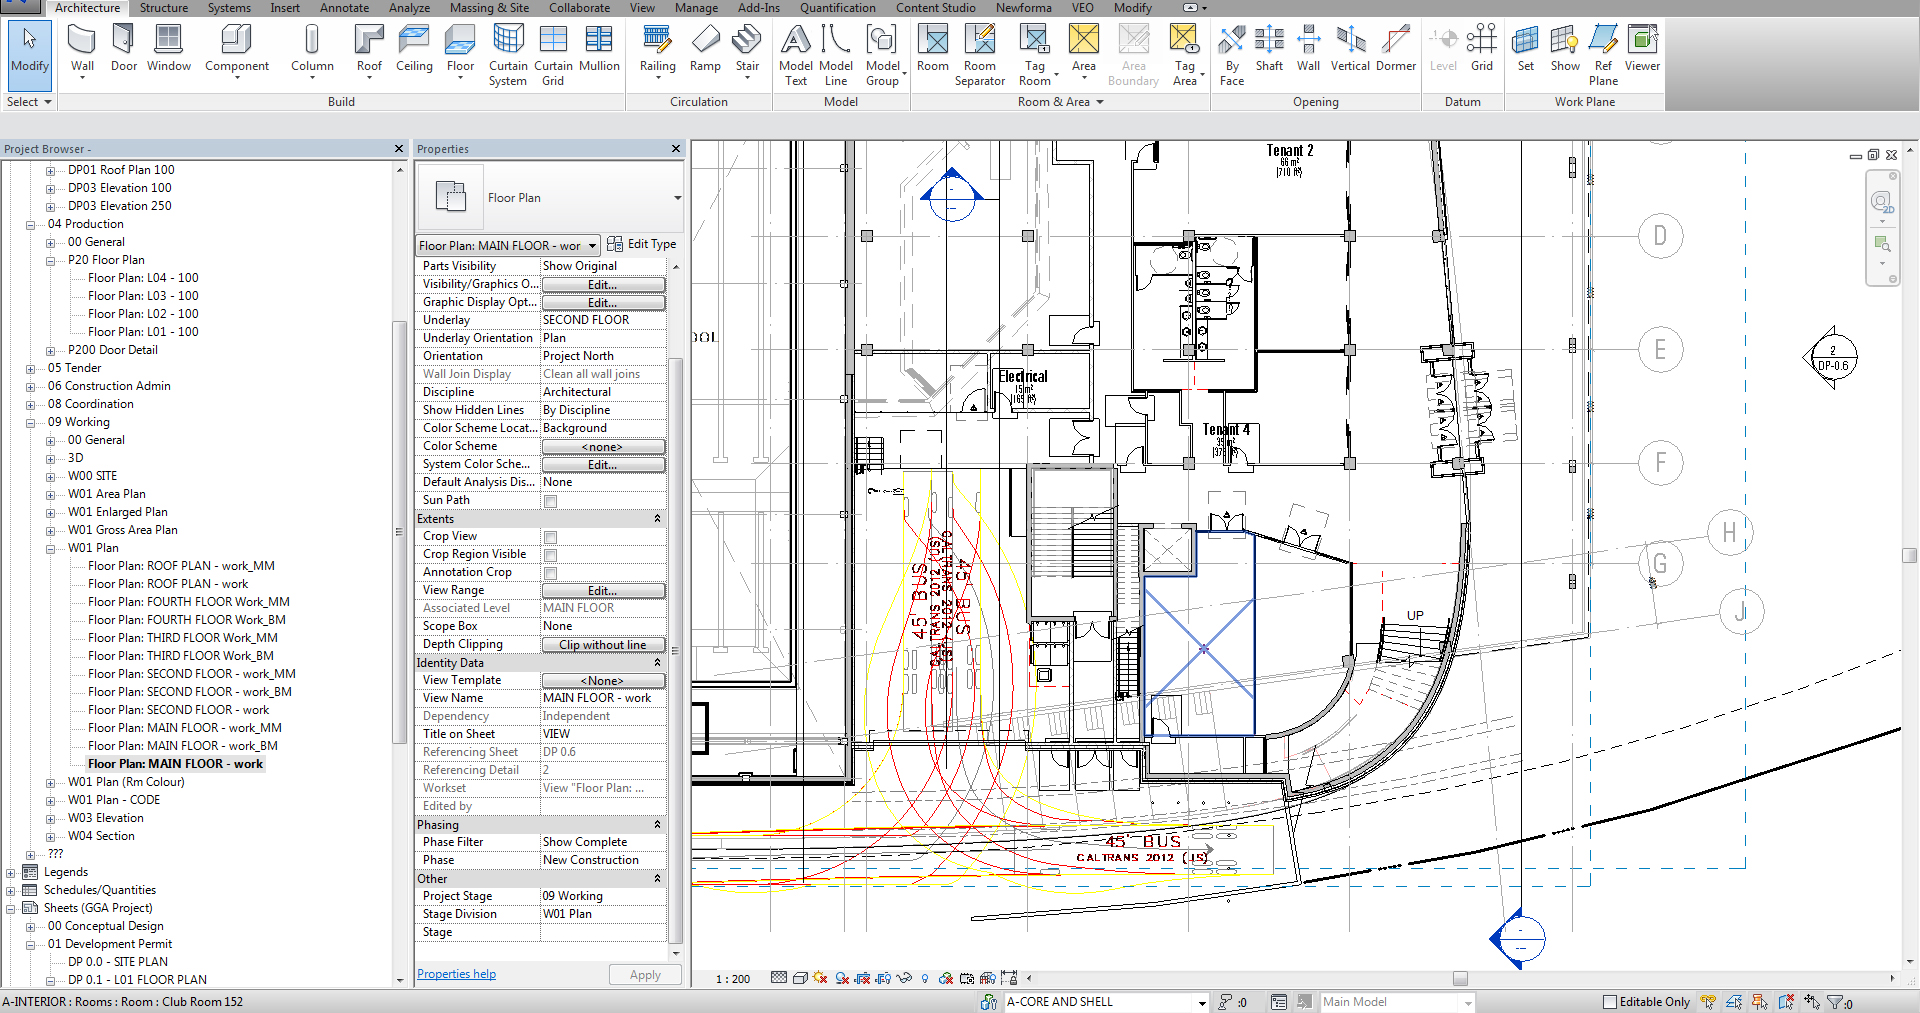1920x1013 pixels.
Task: Click the Apply button
Action: point(644,974)
